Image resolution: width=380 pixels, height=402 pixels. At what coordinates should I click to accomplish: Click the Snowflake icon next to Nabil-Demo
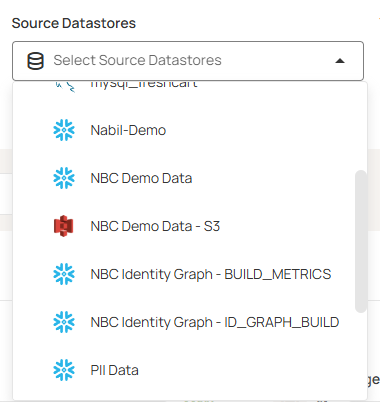(64, 130)
